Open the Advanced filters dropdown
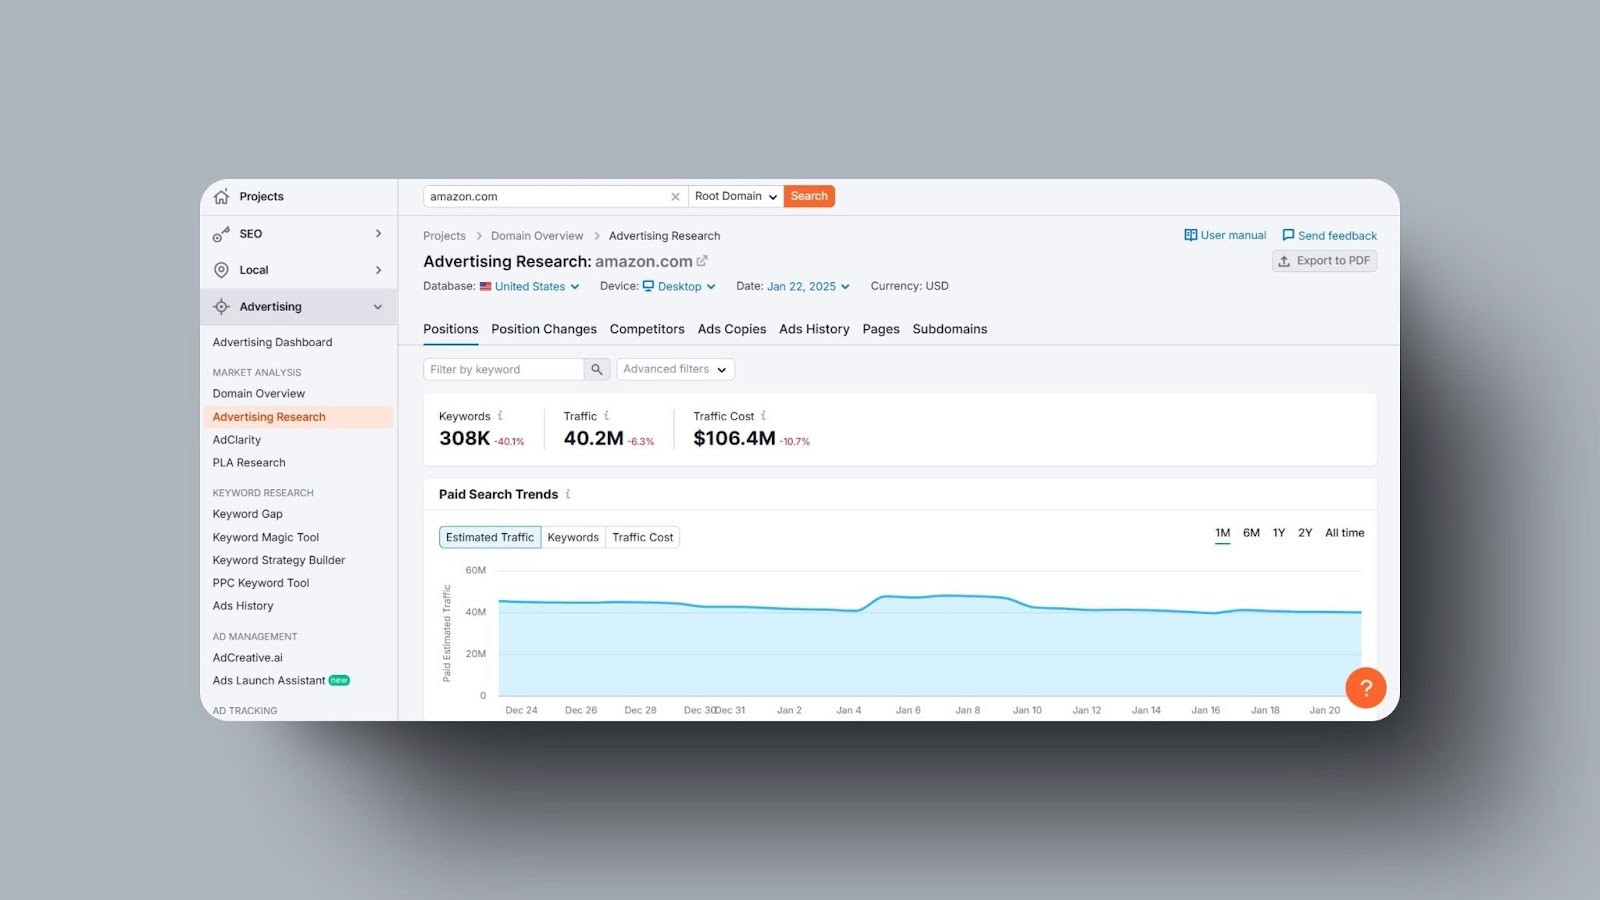The image size is (1600, 900). tap(675, 369)
